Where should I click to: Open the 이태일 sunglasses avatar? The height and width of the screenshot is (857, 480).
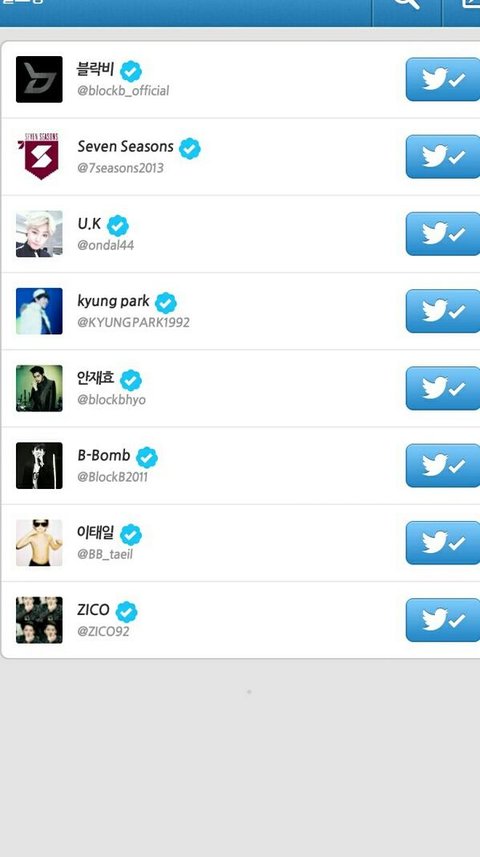(39, 543)
